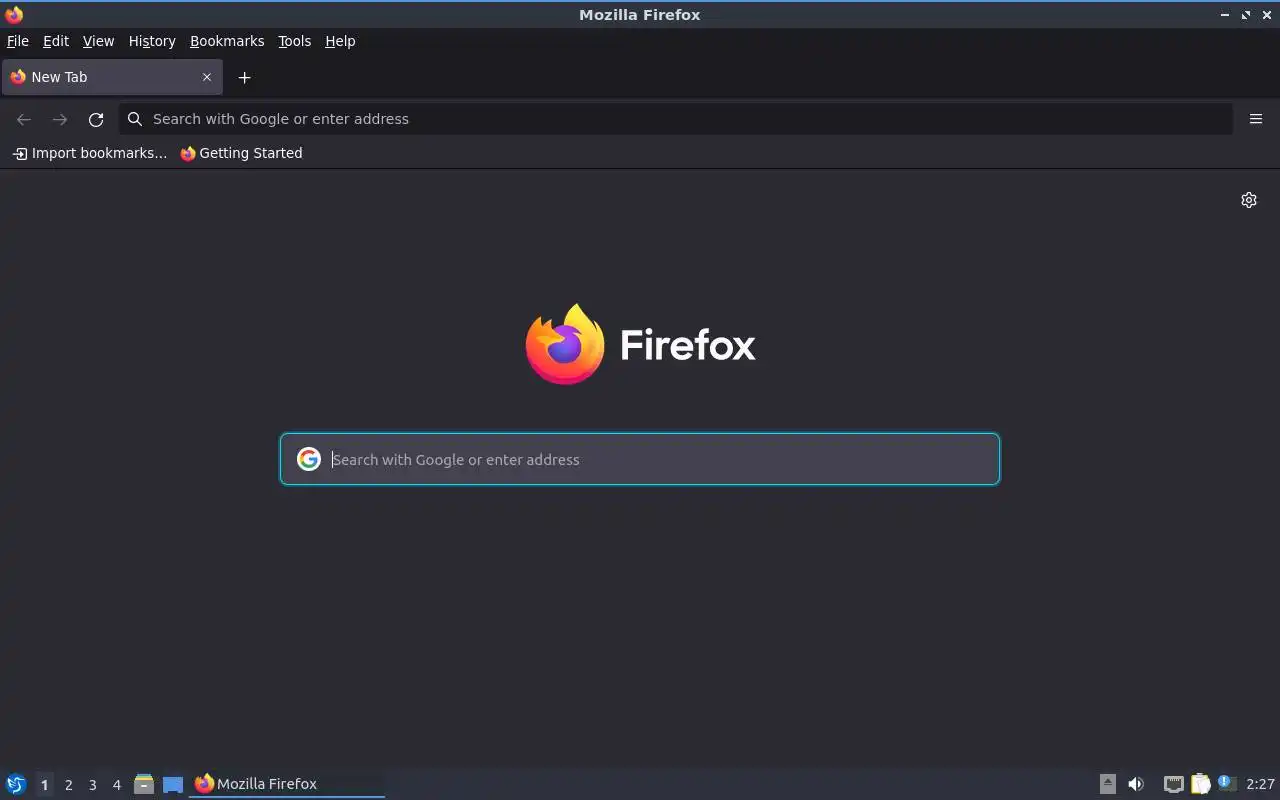Click the Forward navigation arrow

60,119
